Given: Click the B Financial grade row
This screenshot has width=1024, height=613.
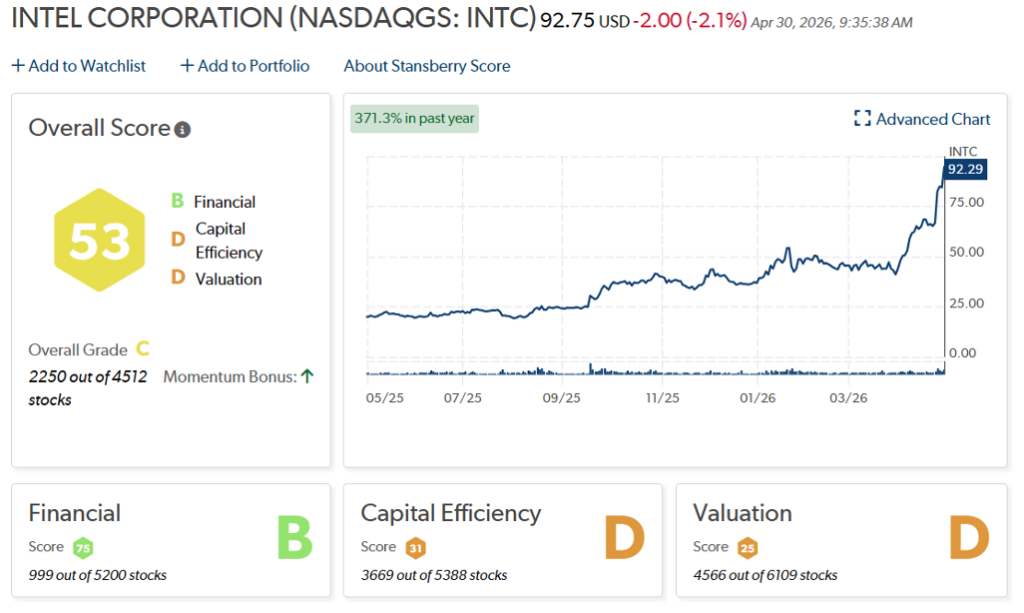Looking at the screenshot, I should click(213, 201).
